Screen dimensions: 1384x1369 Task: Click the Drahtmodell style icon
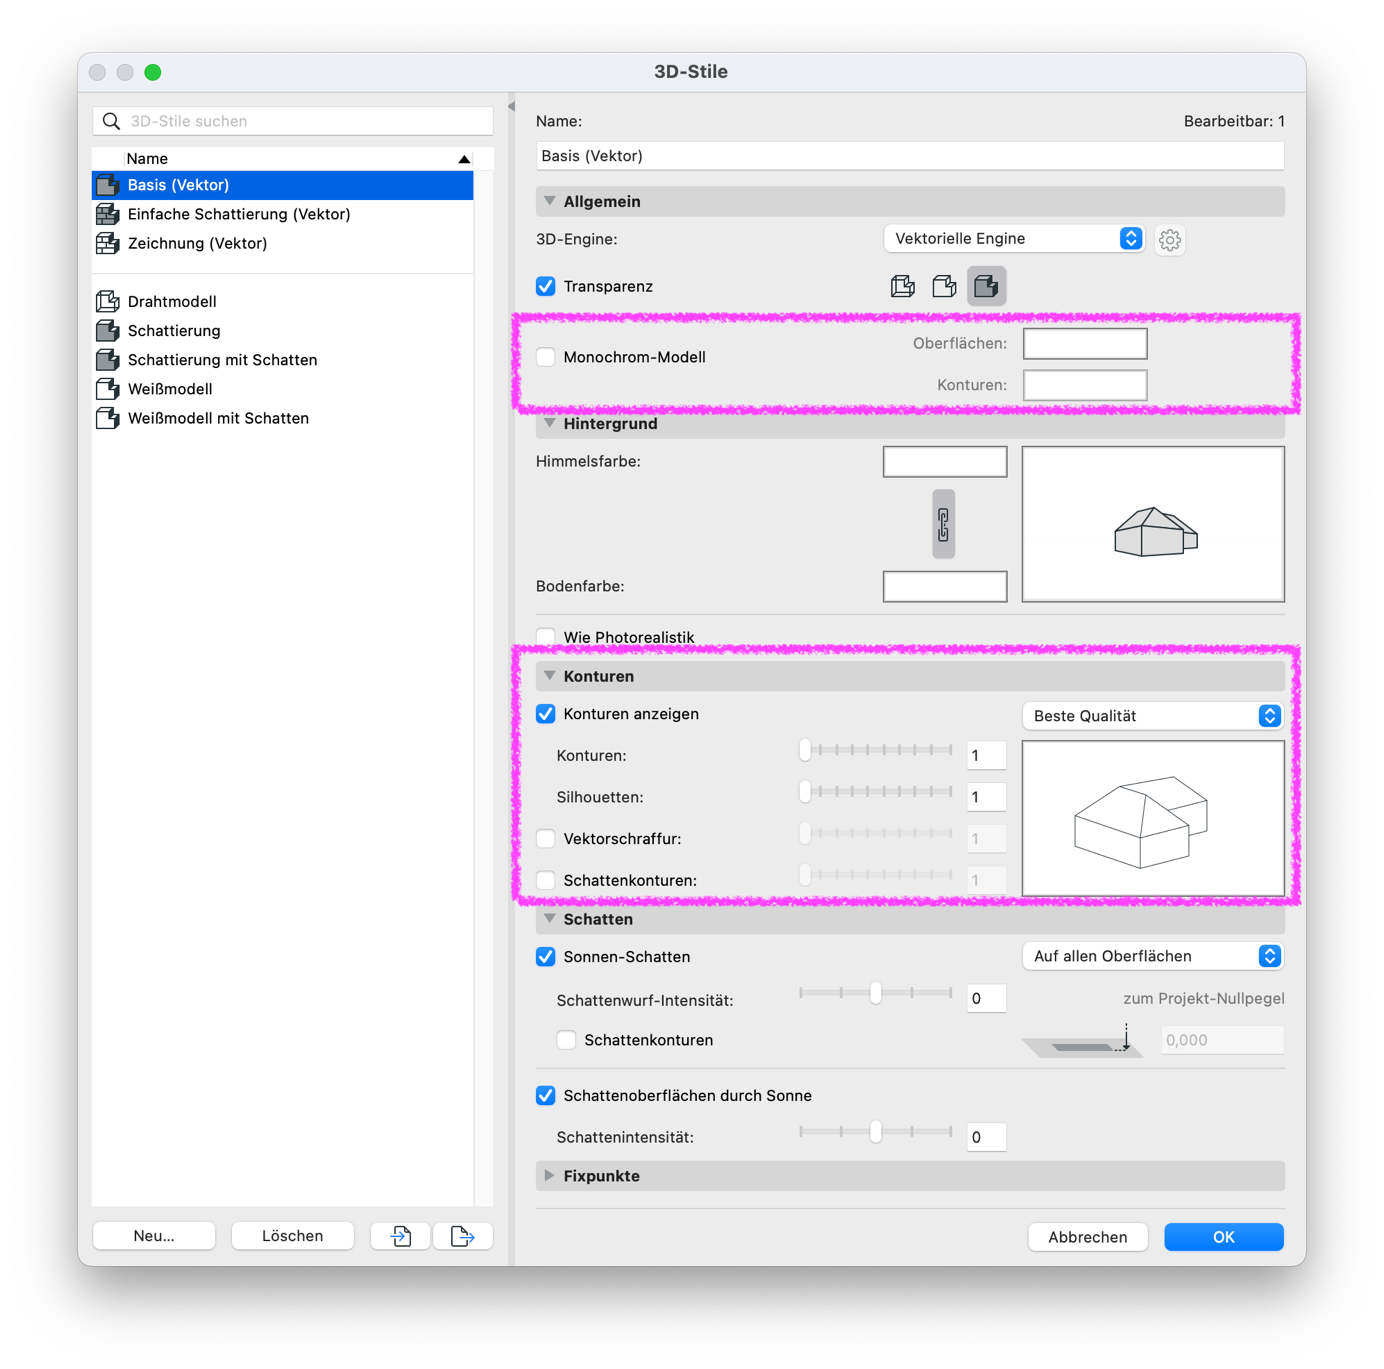pyautogui.click(x=107, y=301)
